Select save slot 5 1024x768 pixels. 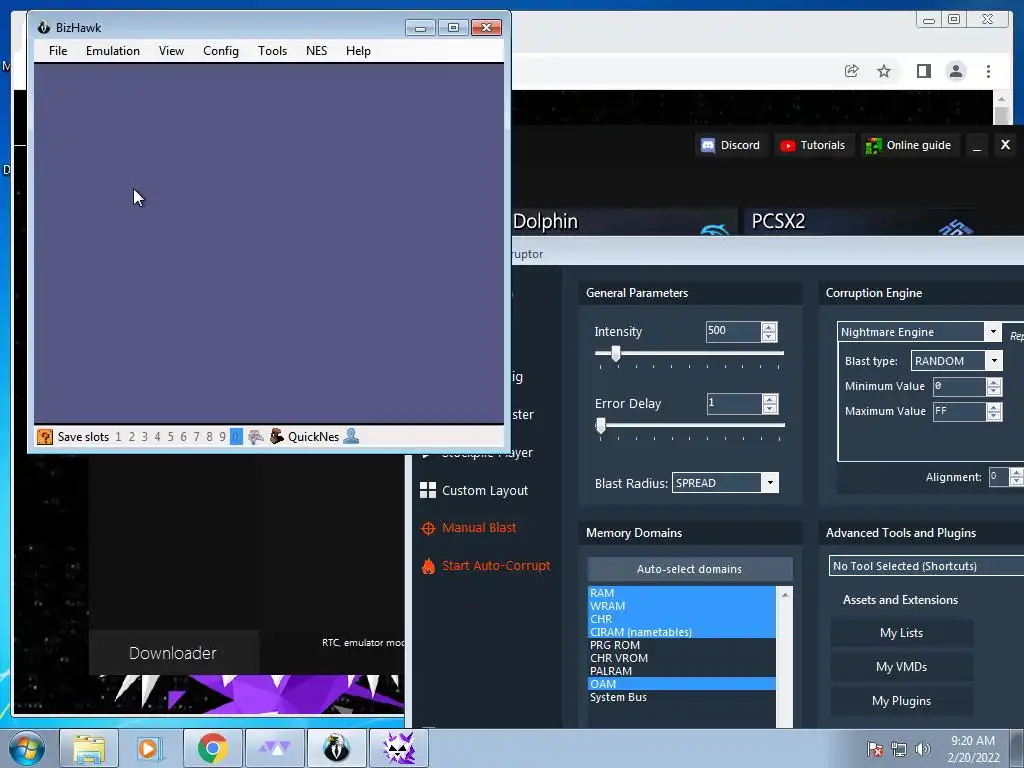170,437
